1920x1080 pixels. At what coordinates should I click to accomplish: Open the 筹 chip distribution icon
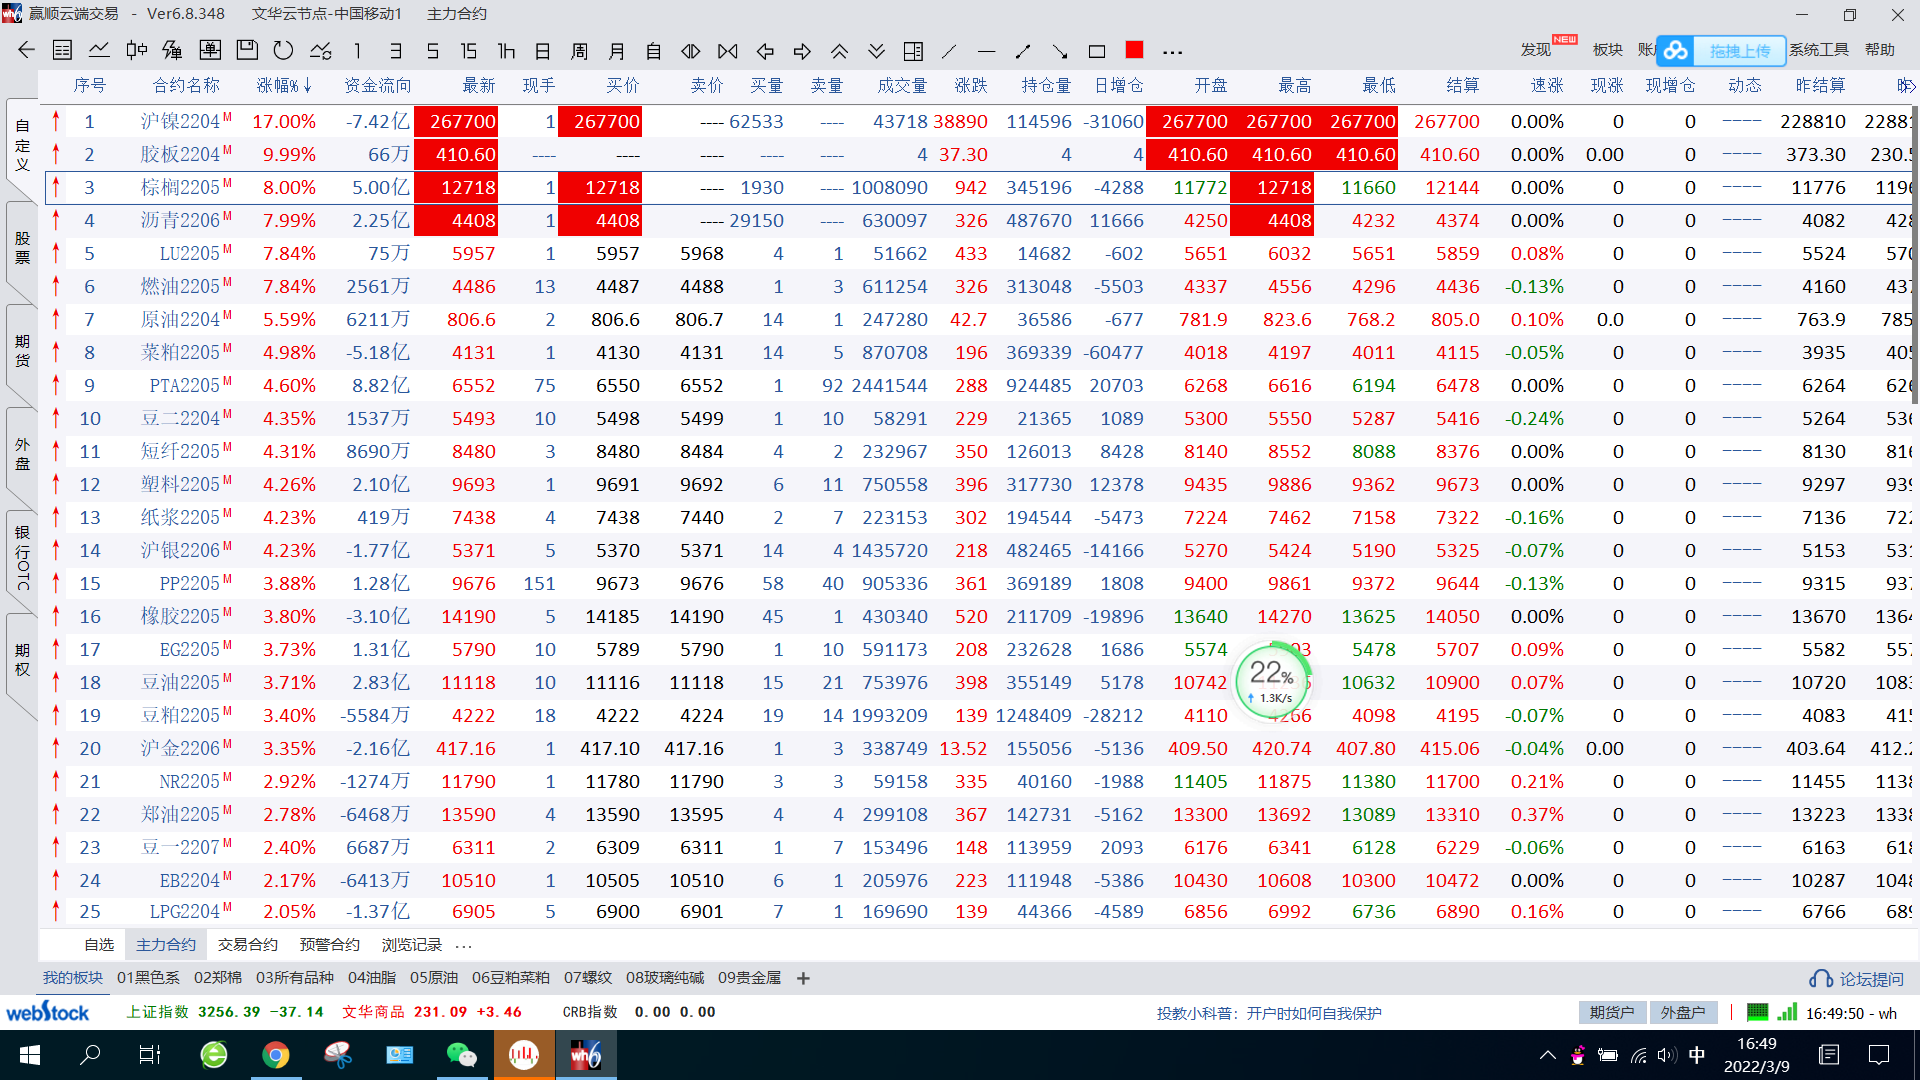(172, 51)
